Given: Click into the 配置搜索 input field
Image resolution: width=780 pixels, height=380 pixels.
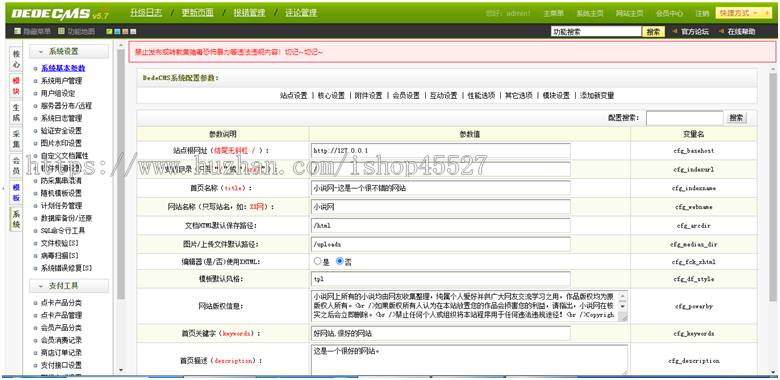Looking at the screenshot, I should pyautogui.click(x=684, y=118).
